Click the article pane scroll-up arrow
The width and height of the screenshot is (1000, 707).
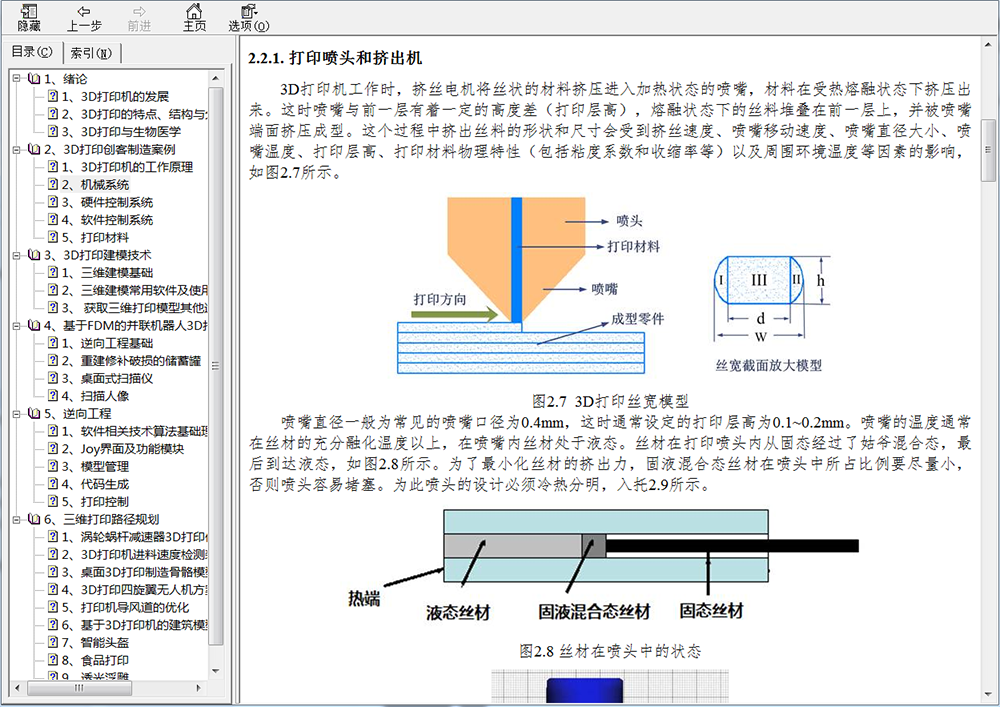pos(989,45)
